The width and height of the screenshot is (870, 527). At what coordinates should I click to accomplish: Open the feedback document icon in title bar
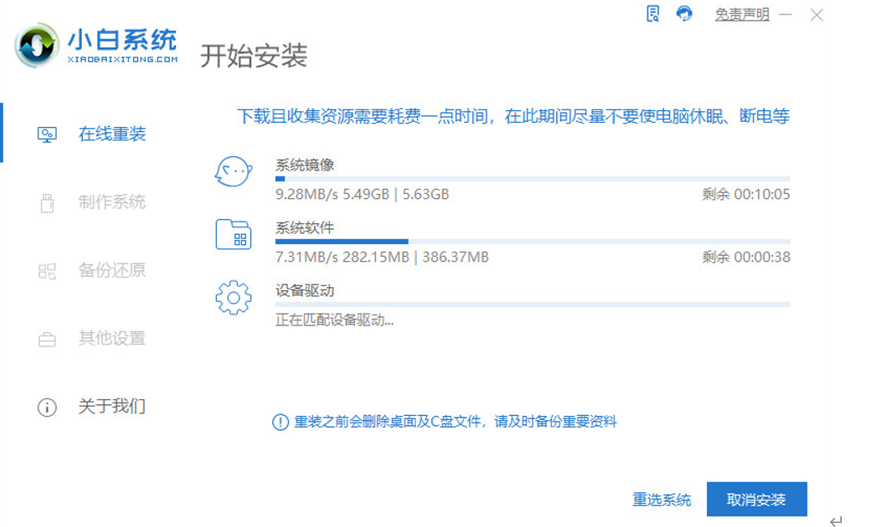pos(653,13)
